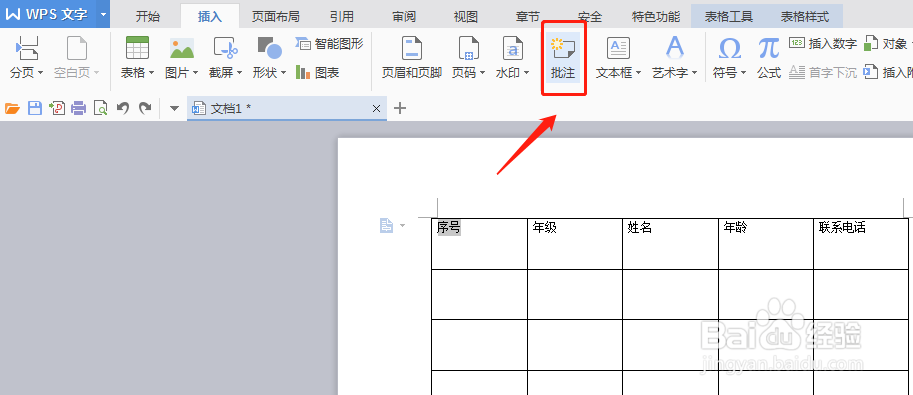Expand the 页码 dropdown arrow
This screenshot has height=395, width=913.
point(482,73)
